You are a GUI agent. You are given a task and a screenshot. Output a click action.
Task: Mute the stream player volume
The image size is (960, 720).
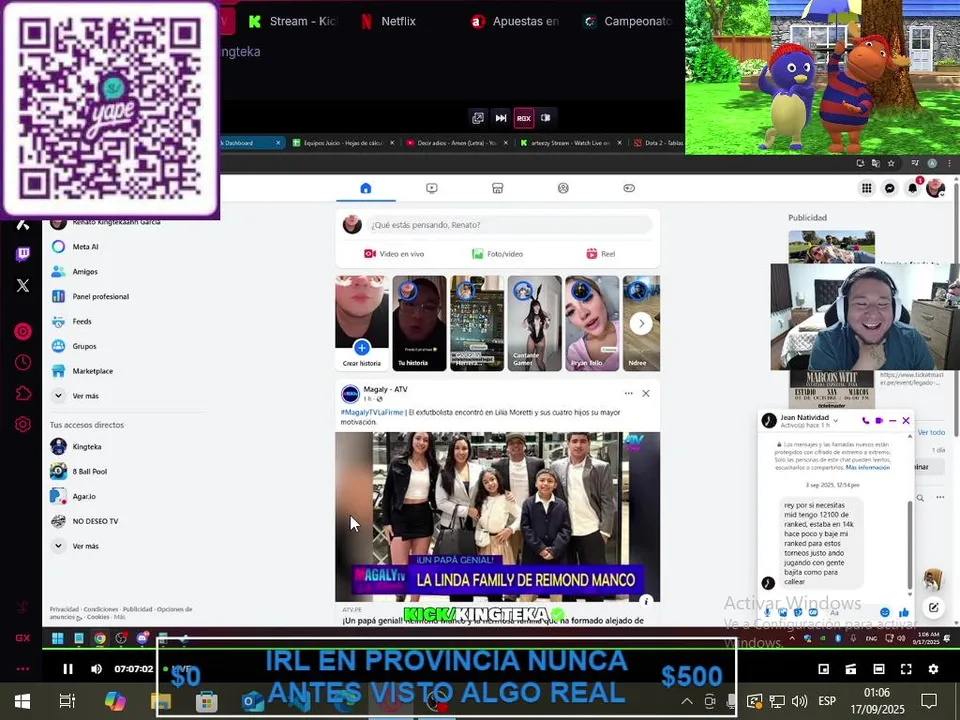click(x=96, y=669)
